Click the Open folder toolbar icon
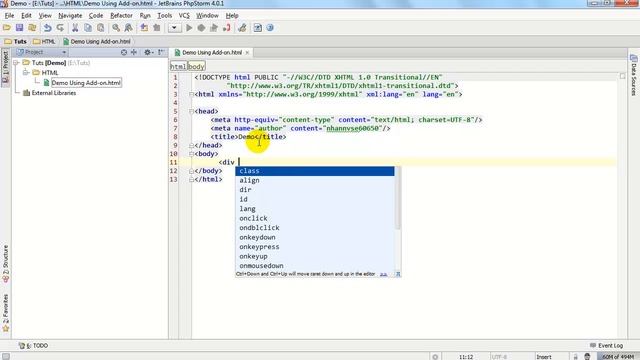Screen dimensions: 640x360 [7, 28]
